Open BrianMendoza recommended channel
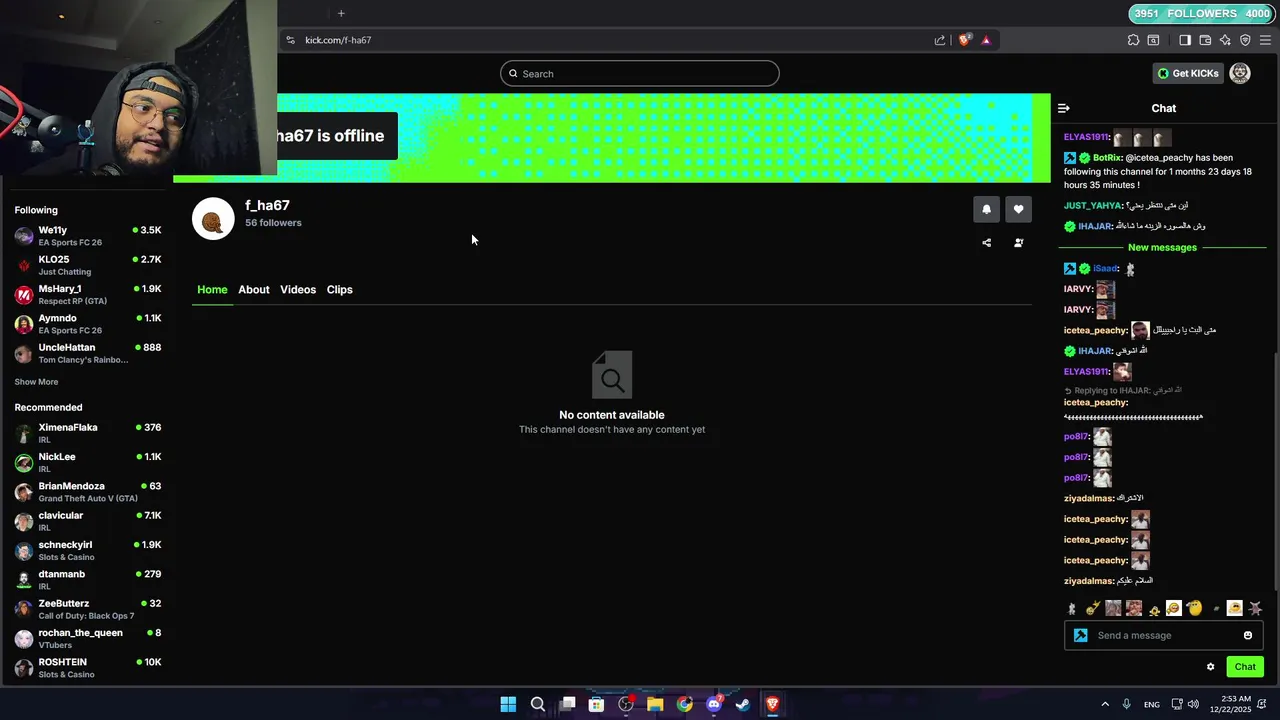This screenshot has height=720, width=1280. [x=88, y=492]
